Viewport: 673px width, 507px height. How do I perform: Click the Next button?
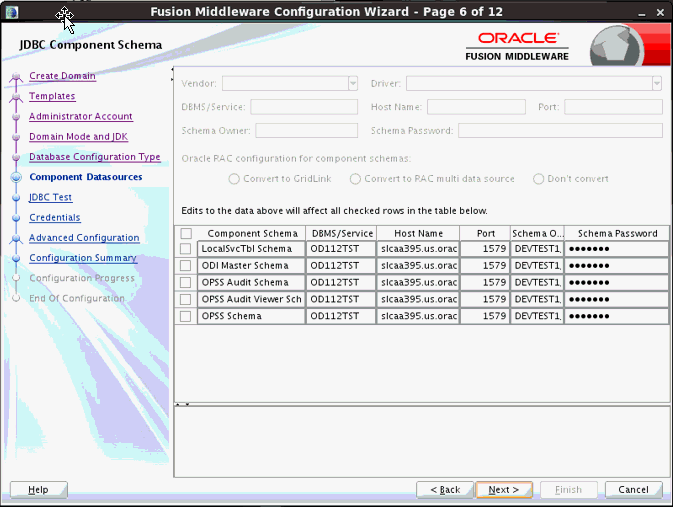[504, 490]
